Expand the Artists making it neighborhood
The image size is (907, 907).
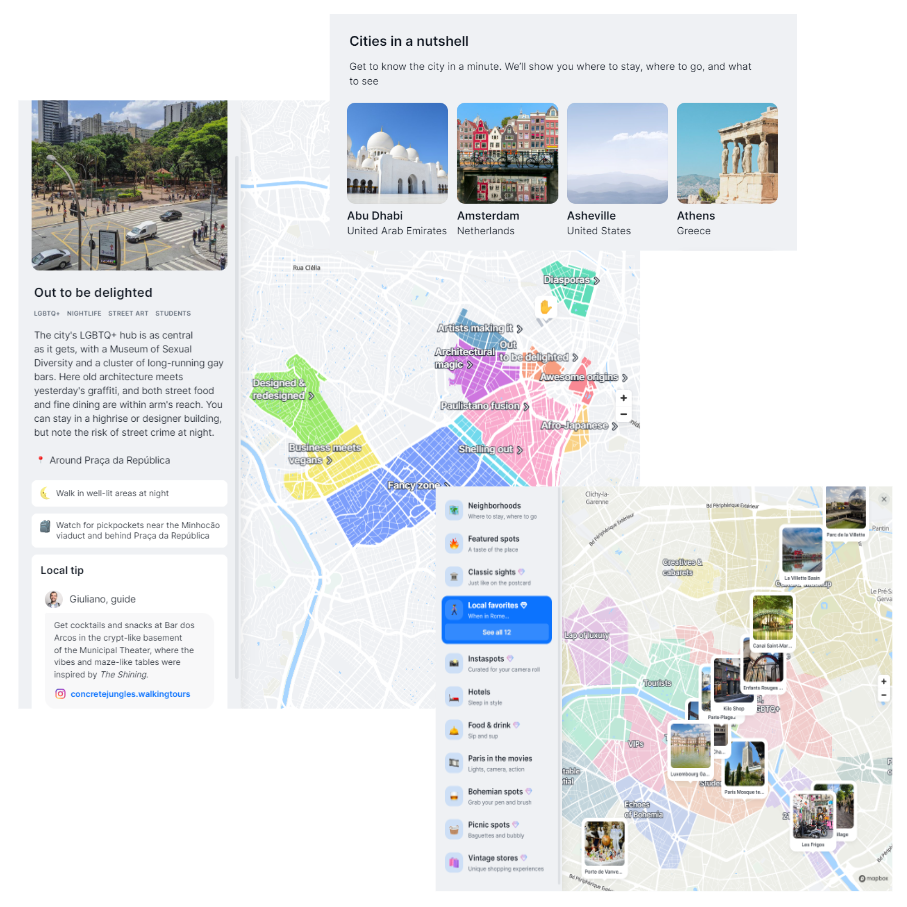pos(480,328)
